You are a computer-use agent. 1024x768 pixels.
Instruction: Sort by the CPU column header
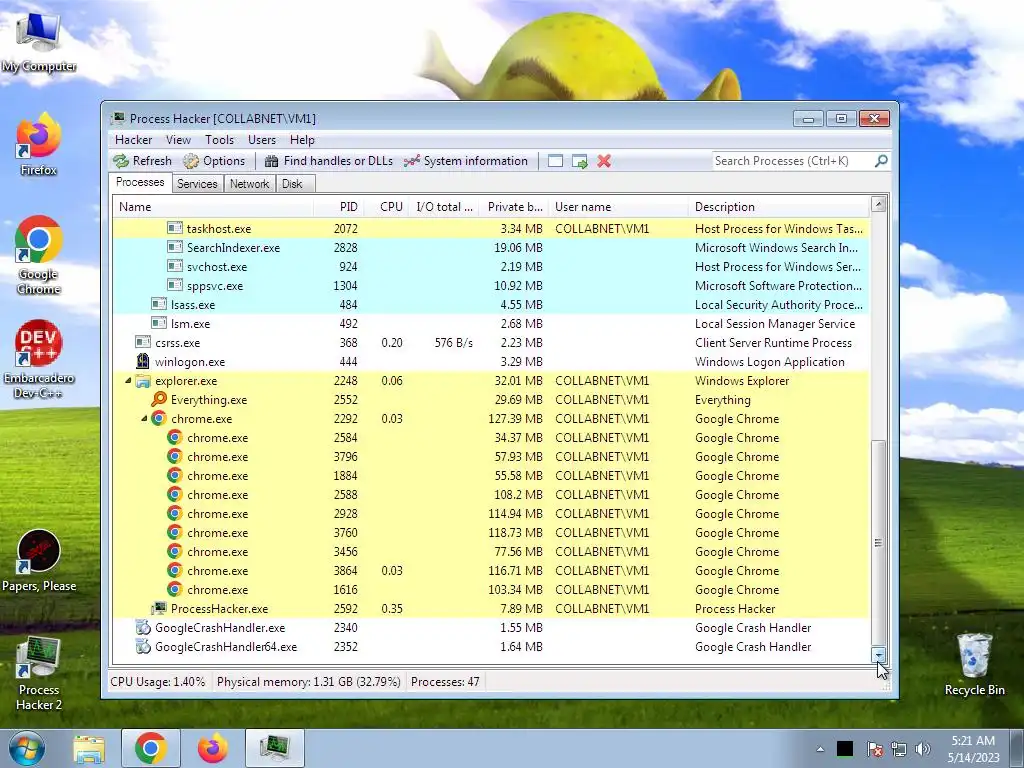point(387,206)
